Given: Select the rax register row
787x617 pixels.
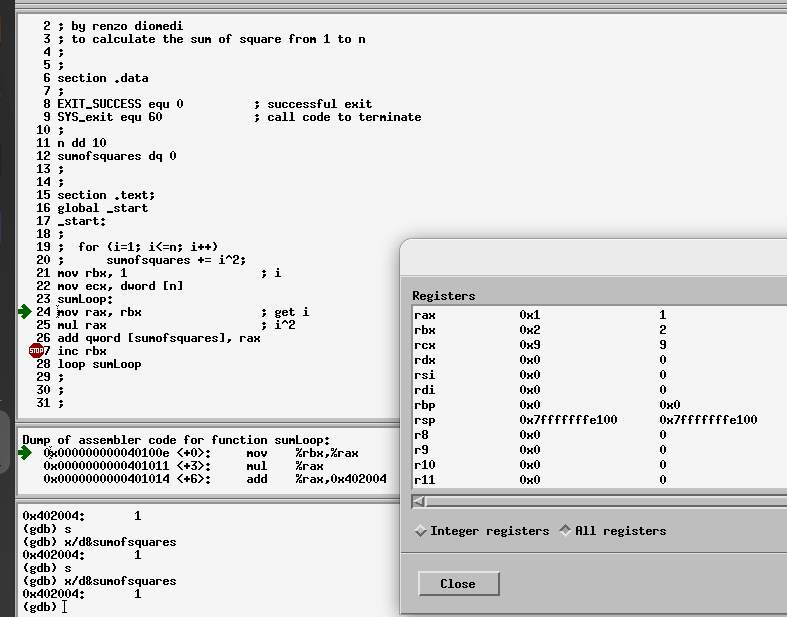Looking at the screenshot, I should coord(599,315).
